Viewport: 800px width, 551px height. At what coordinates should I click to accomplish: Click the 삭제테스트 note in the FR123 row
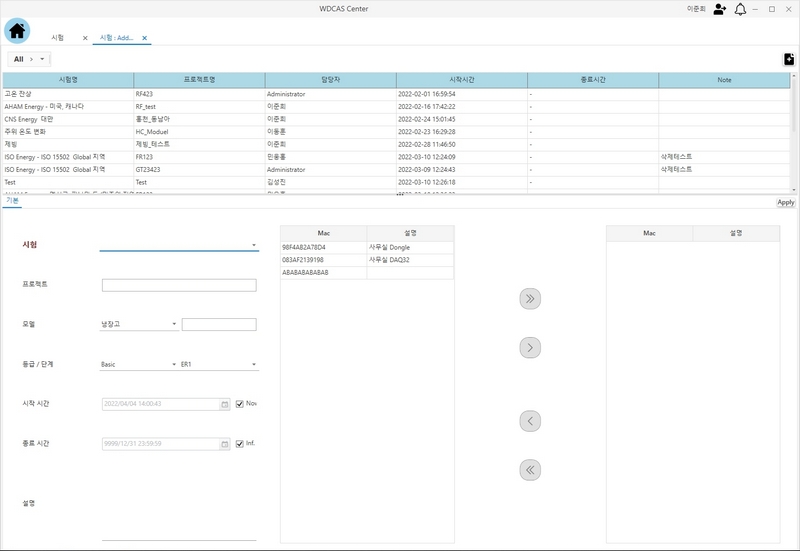[724, 157]
